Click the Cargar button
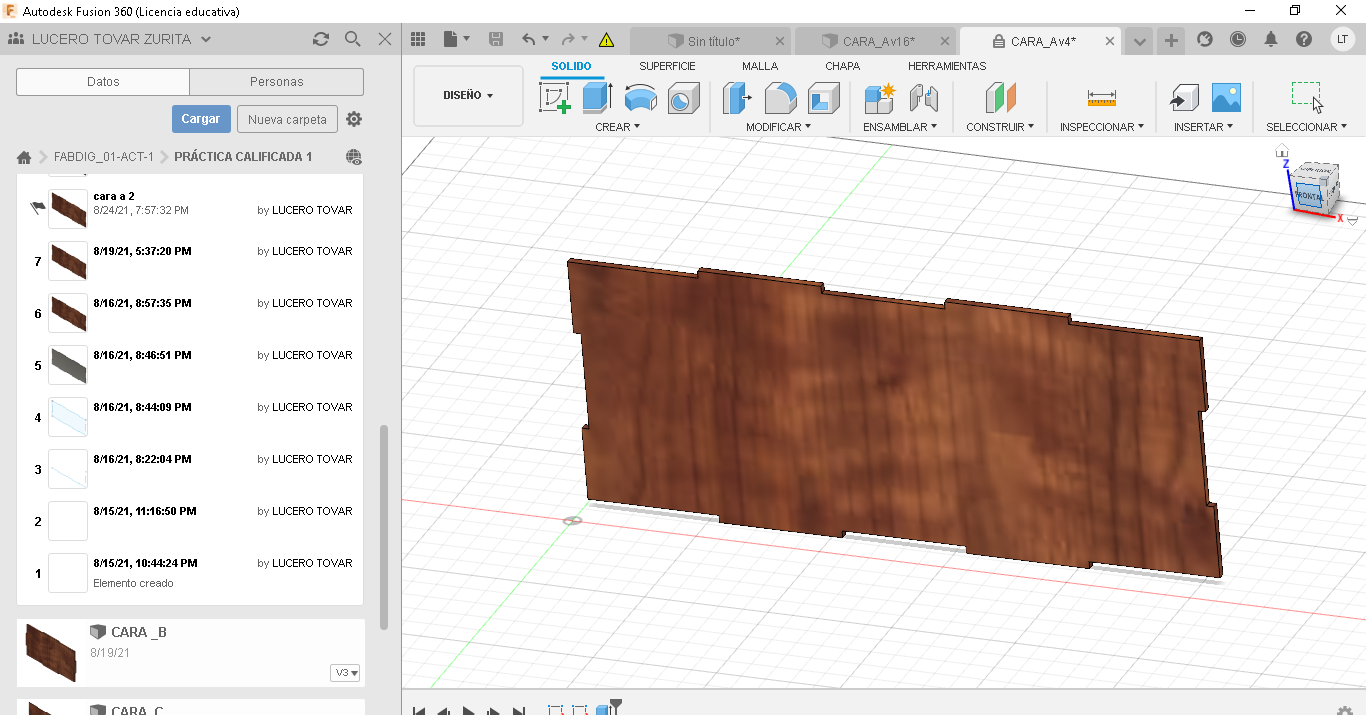The height and width of the screenshot is (715, 1366). (x=201, y=119)
